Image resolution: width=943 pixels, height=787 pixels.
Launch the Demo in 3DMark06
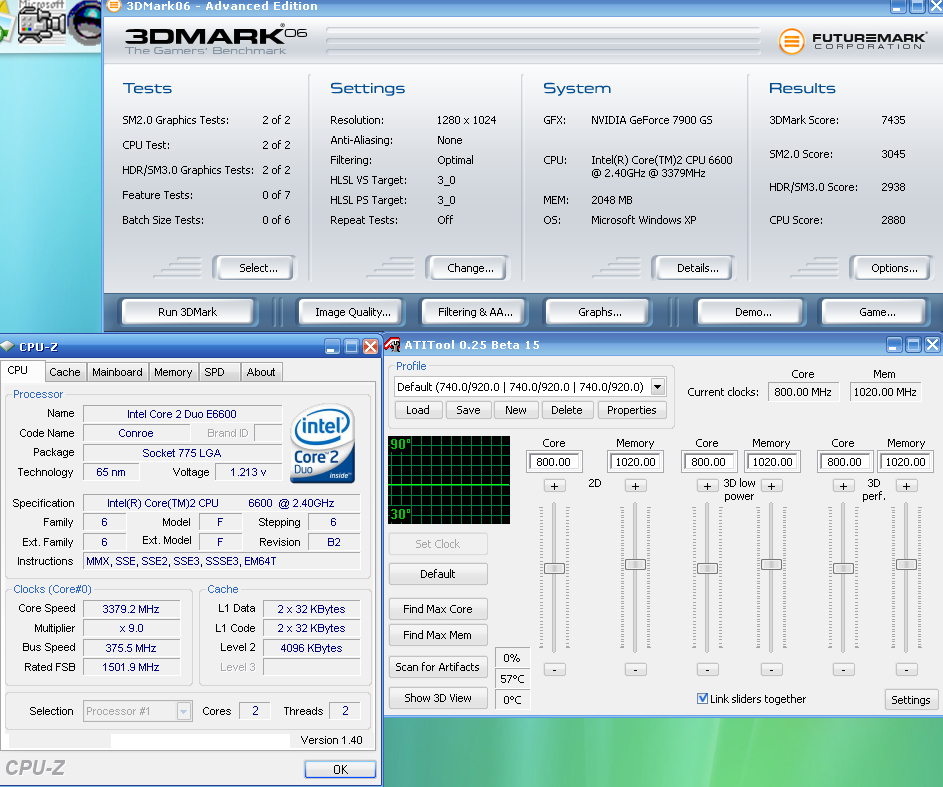point(753,312)
